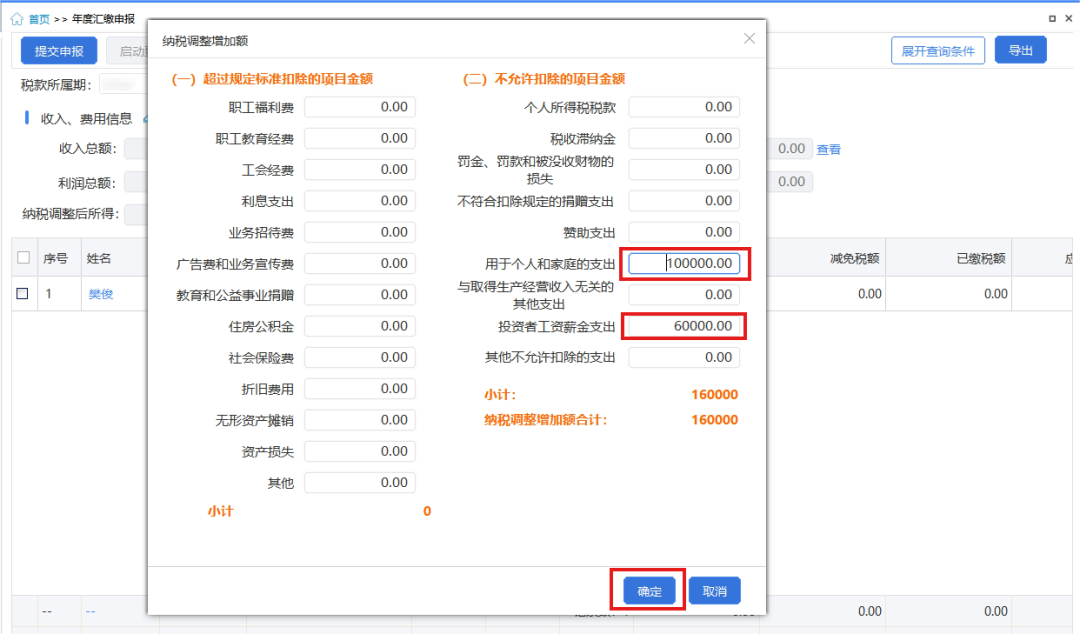Click the home icon in the breadcrumb

[16, 18]
